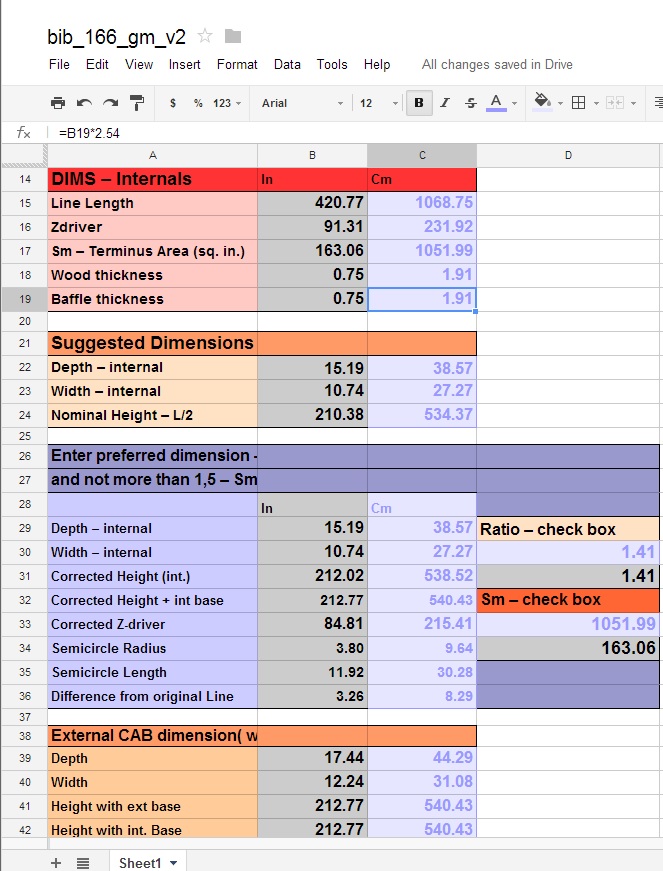Select the Paint format roller

[x=137, y=103]
